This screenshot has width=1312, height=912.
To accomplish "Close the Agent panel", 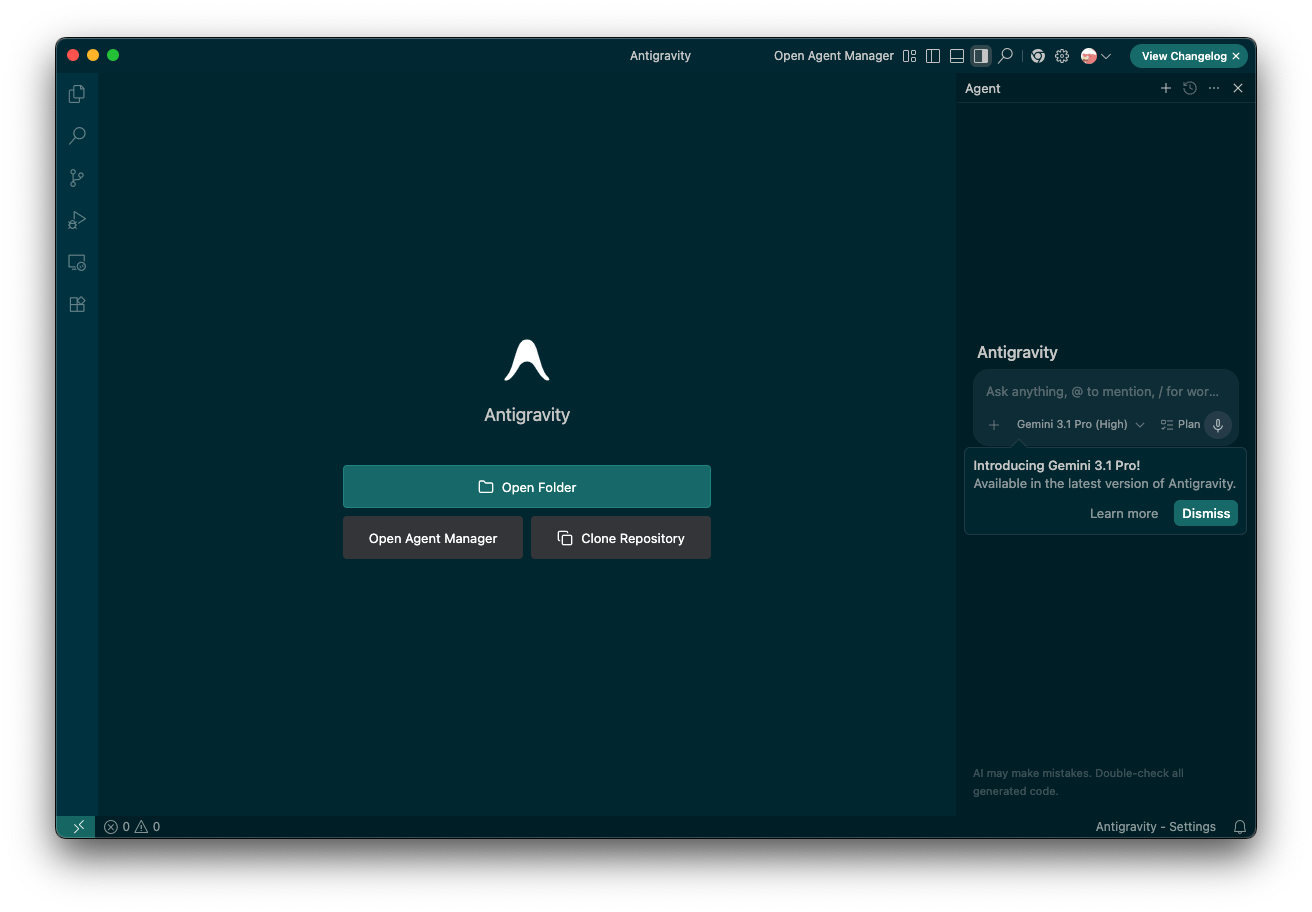I will point(1238,88).
